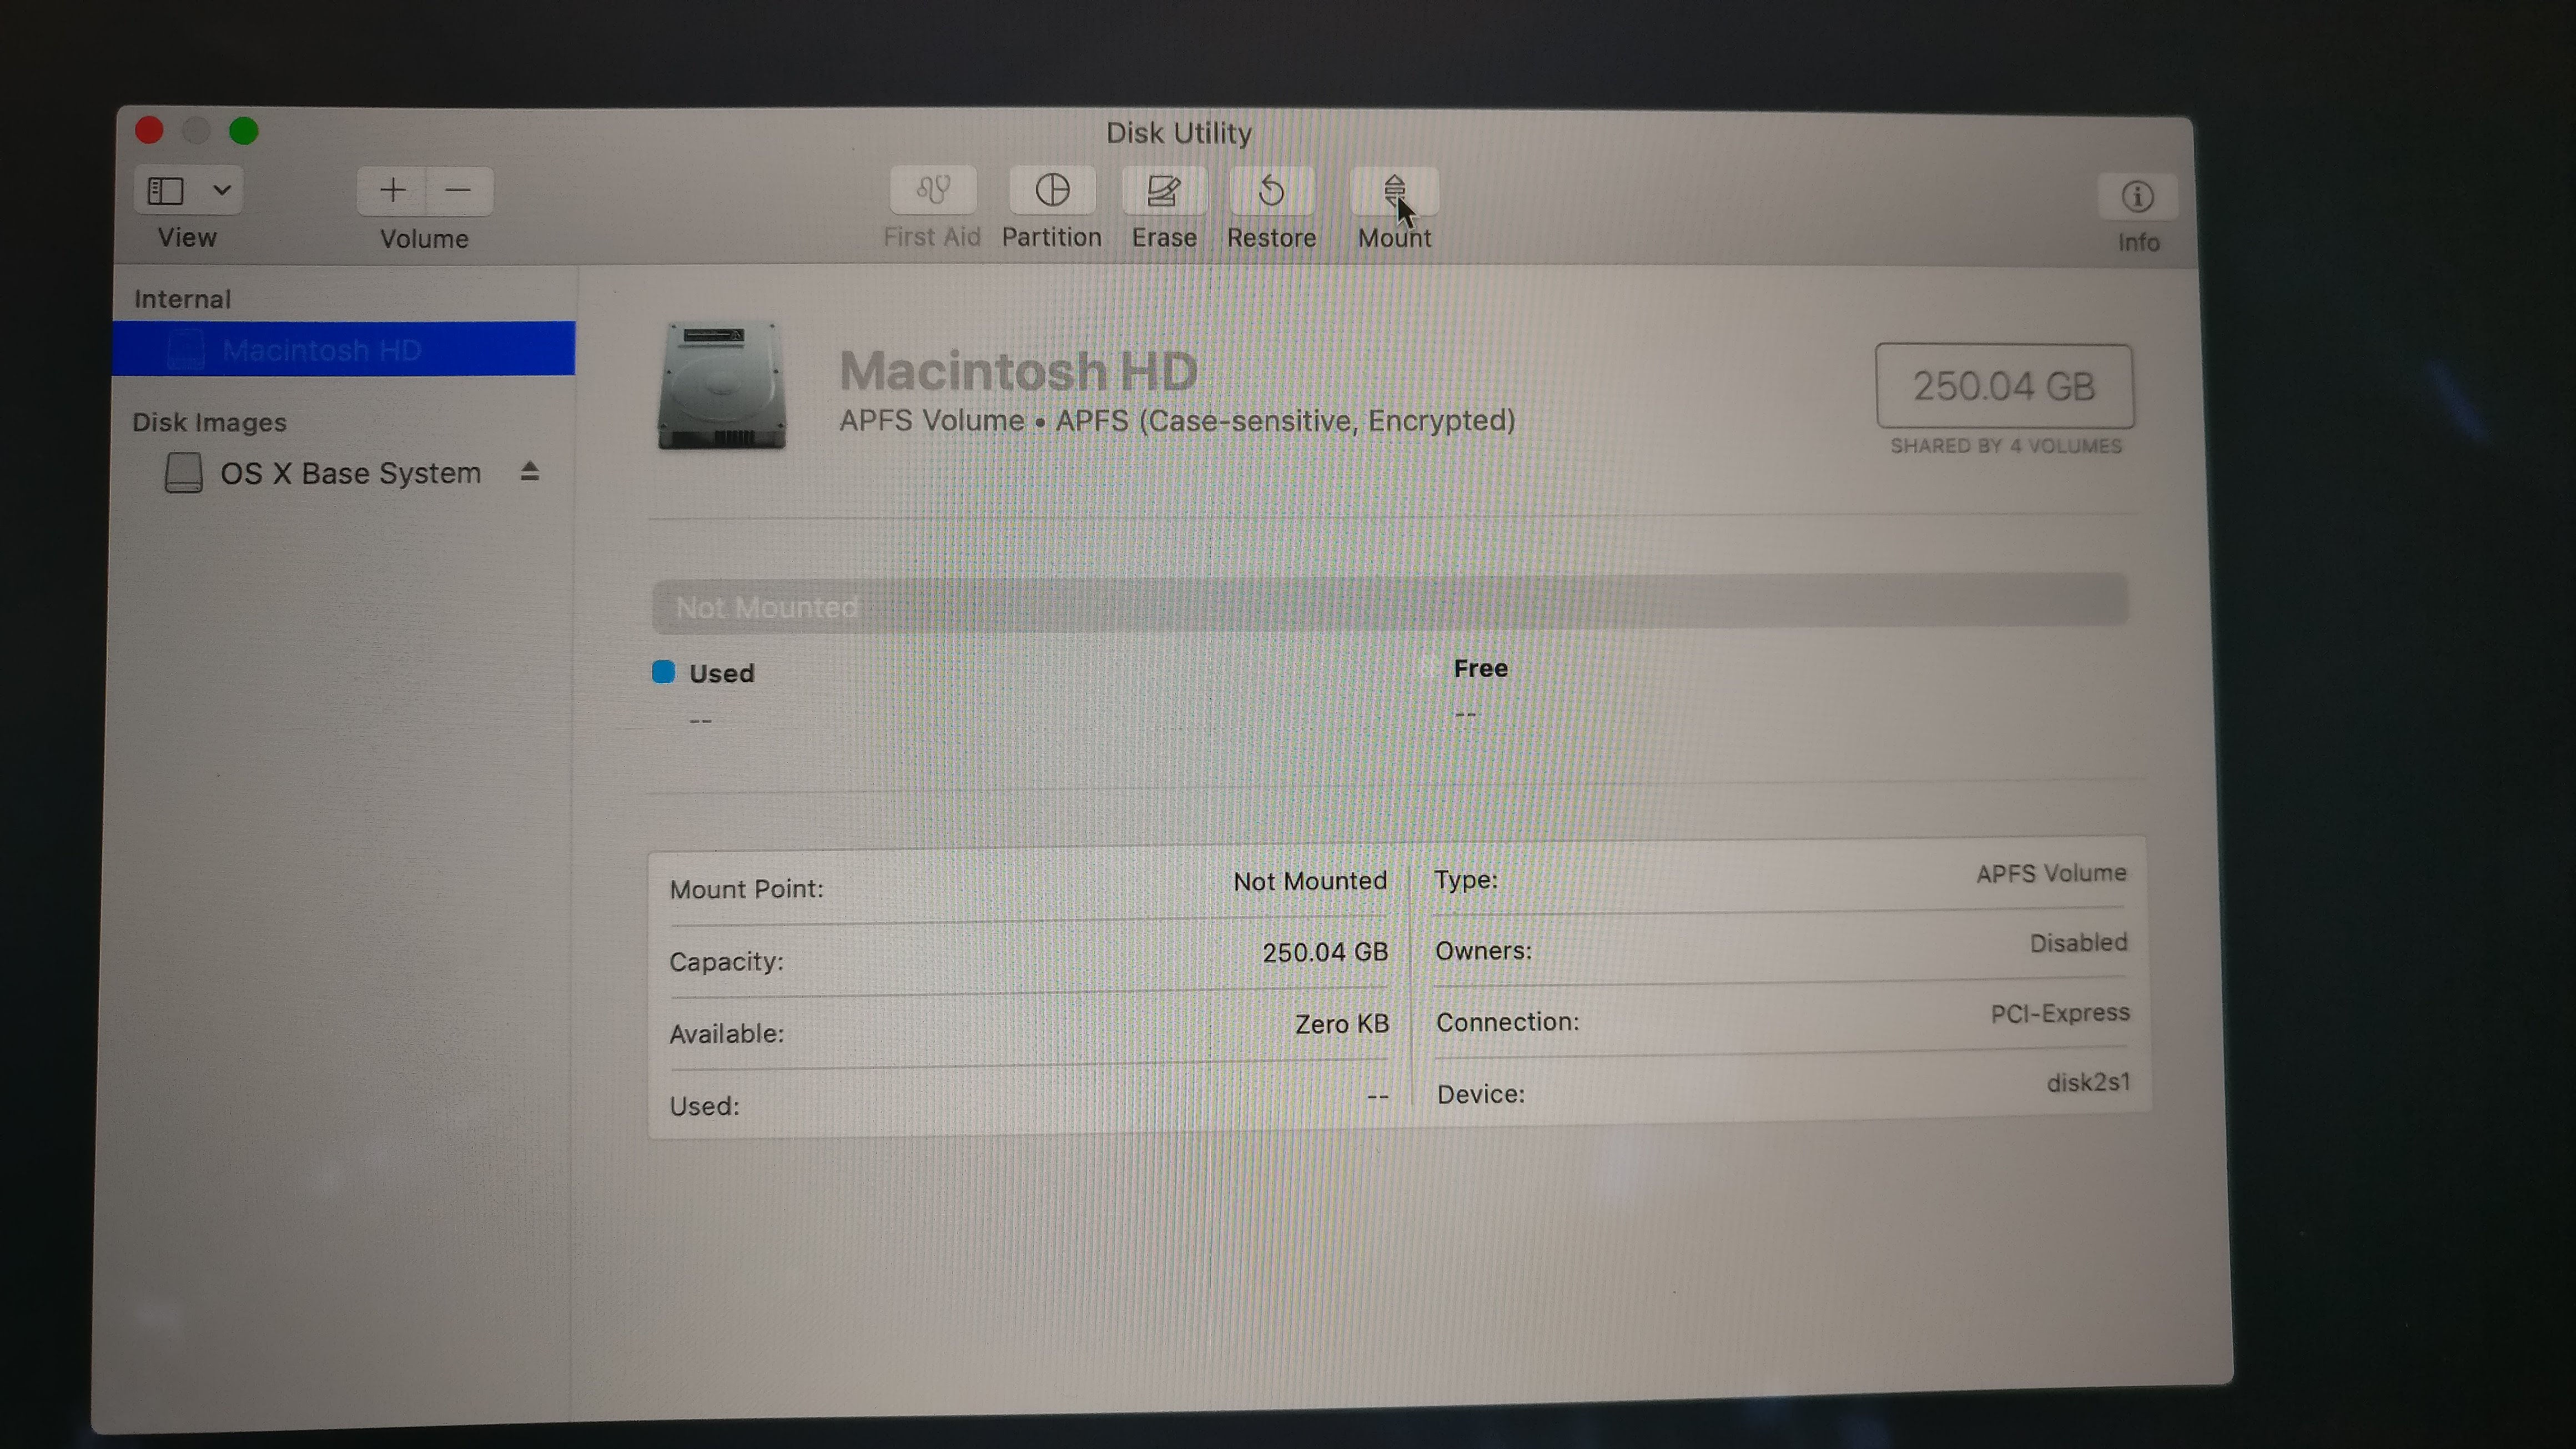
Task: Click the Disk Images section header
Action: click(x=209, y=422)
